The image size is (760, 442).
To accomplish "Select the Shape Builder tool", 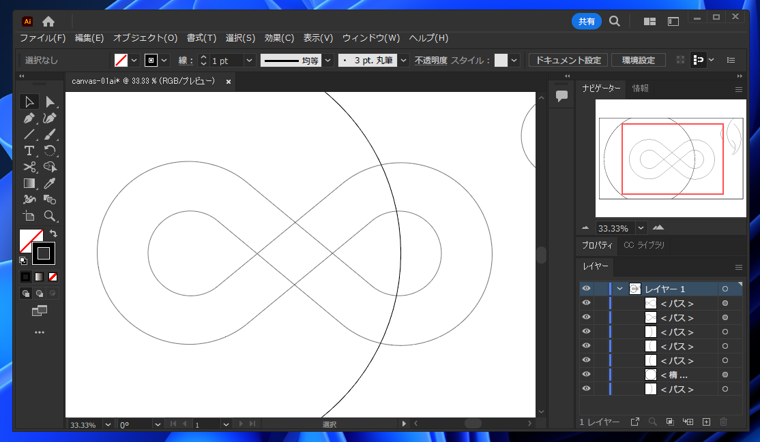I will [49, 167].
